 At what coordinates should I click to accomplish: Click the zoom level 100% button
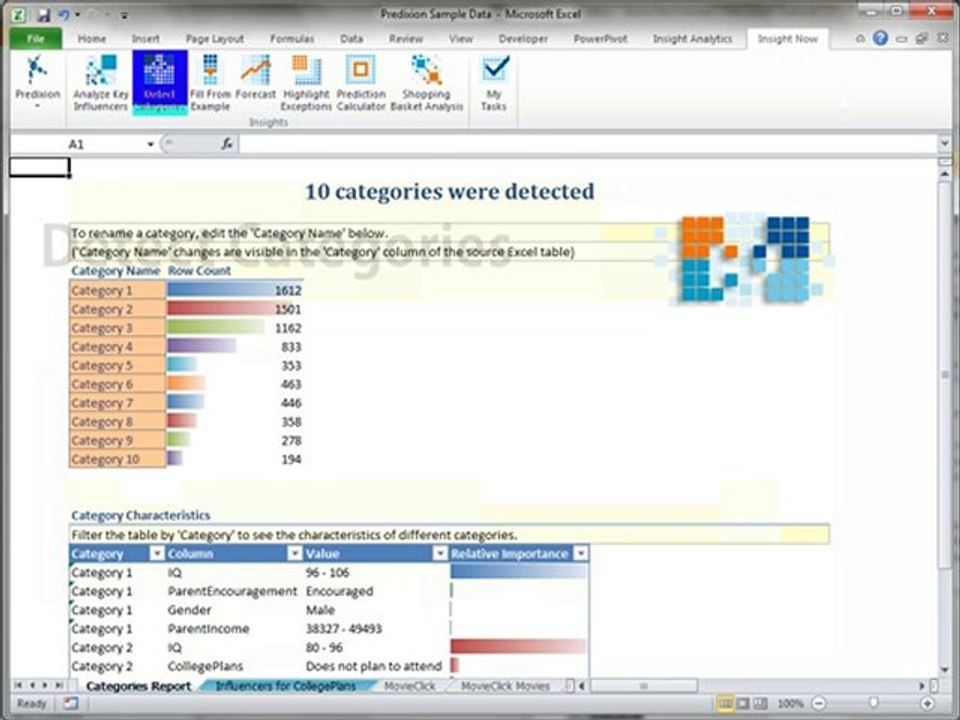(790, 703)
